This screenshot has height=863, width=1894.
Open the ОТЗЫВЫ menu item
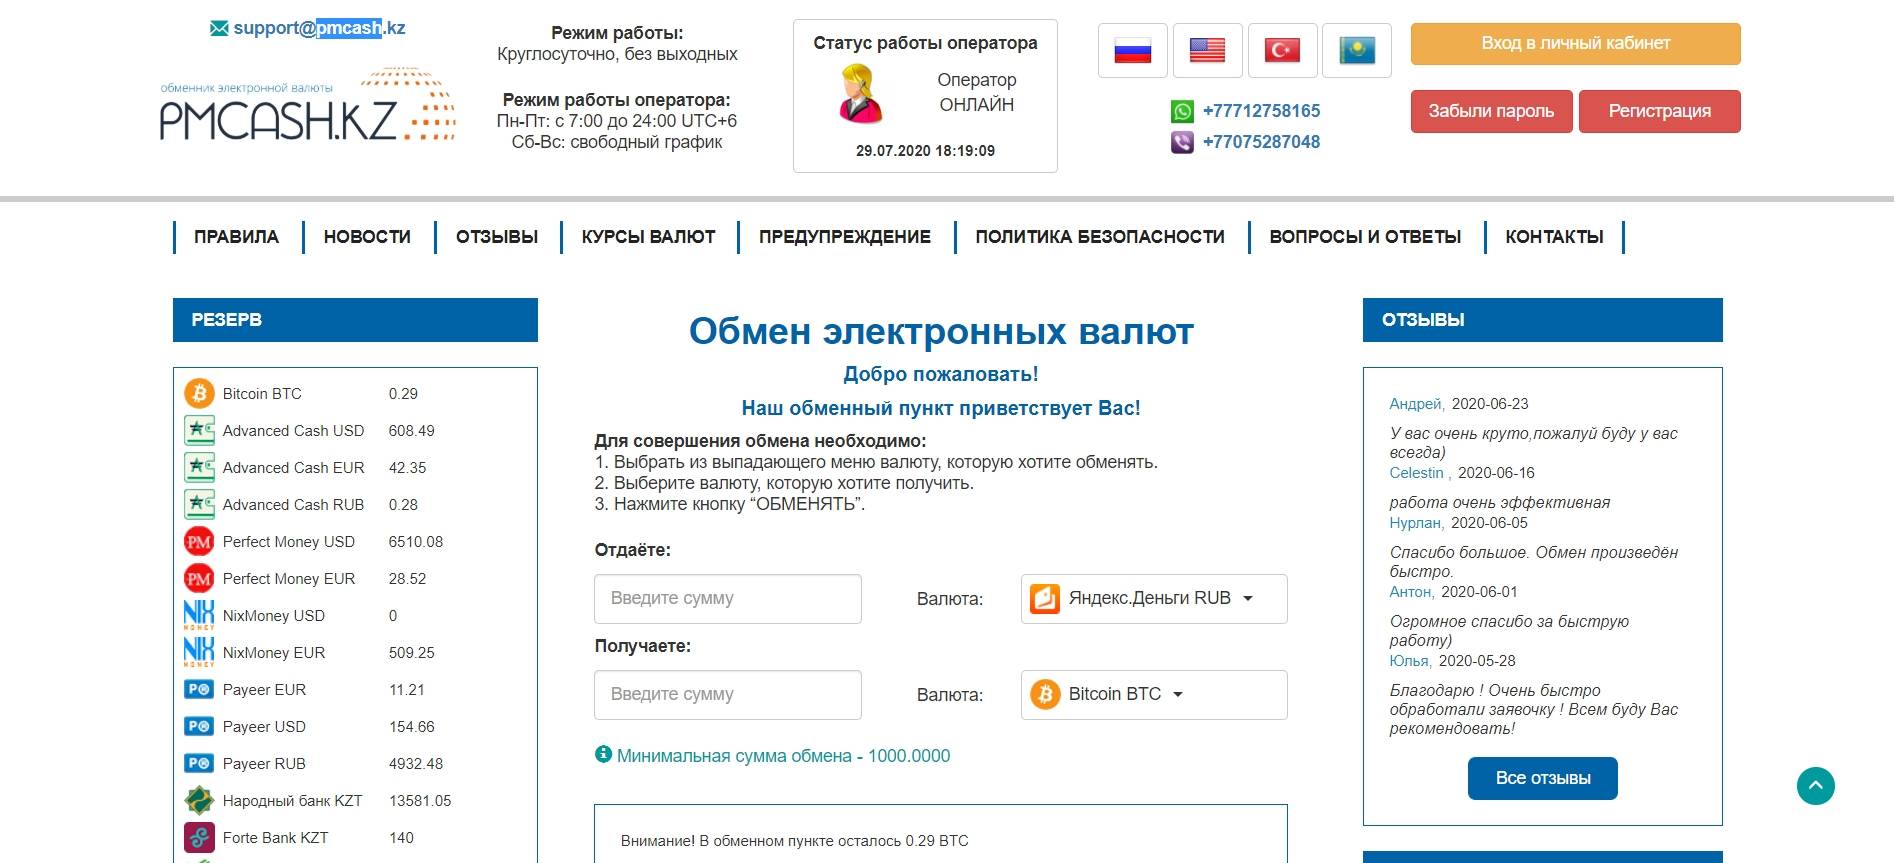pyautogui.click(x=497, y=237)
